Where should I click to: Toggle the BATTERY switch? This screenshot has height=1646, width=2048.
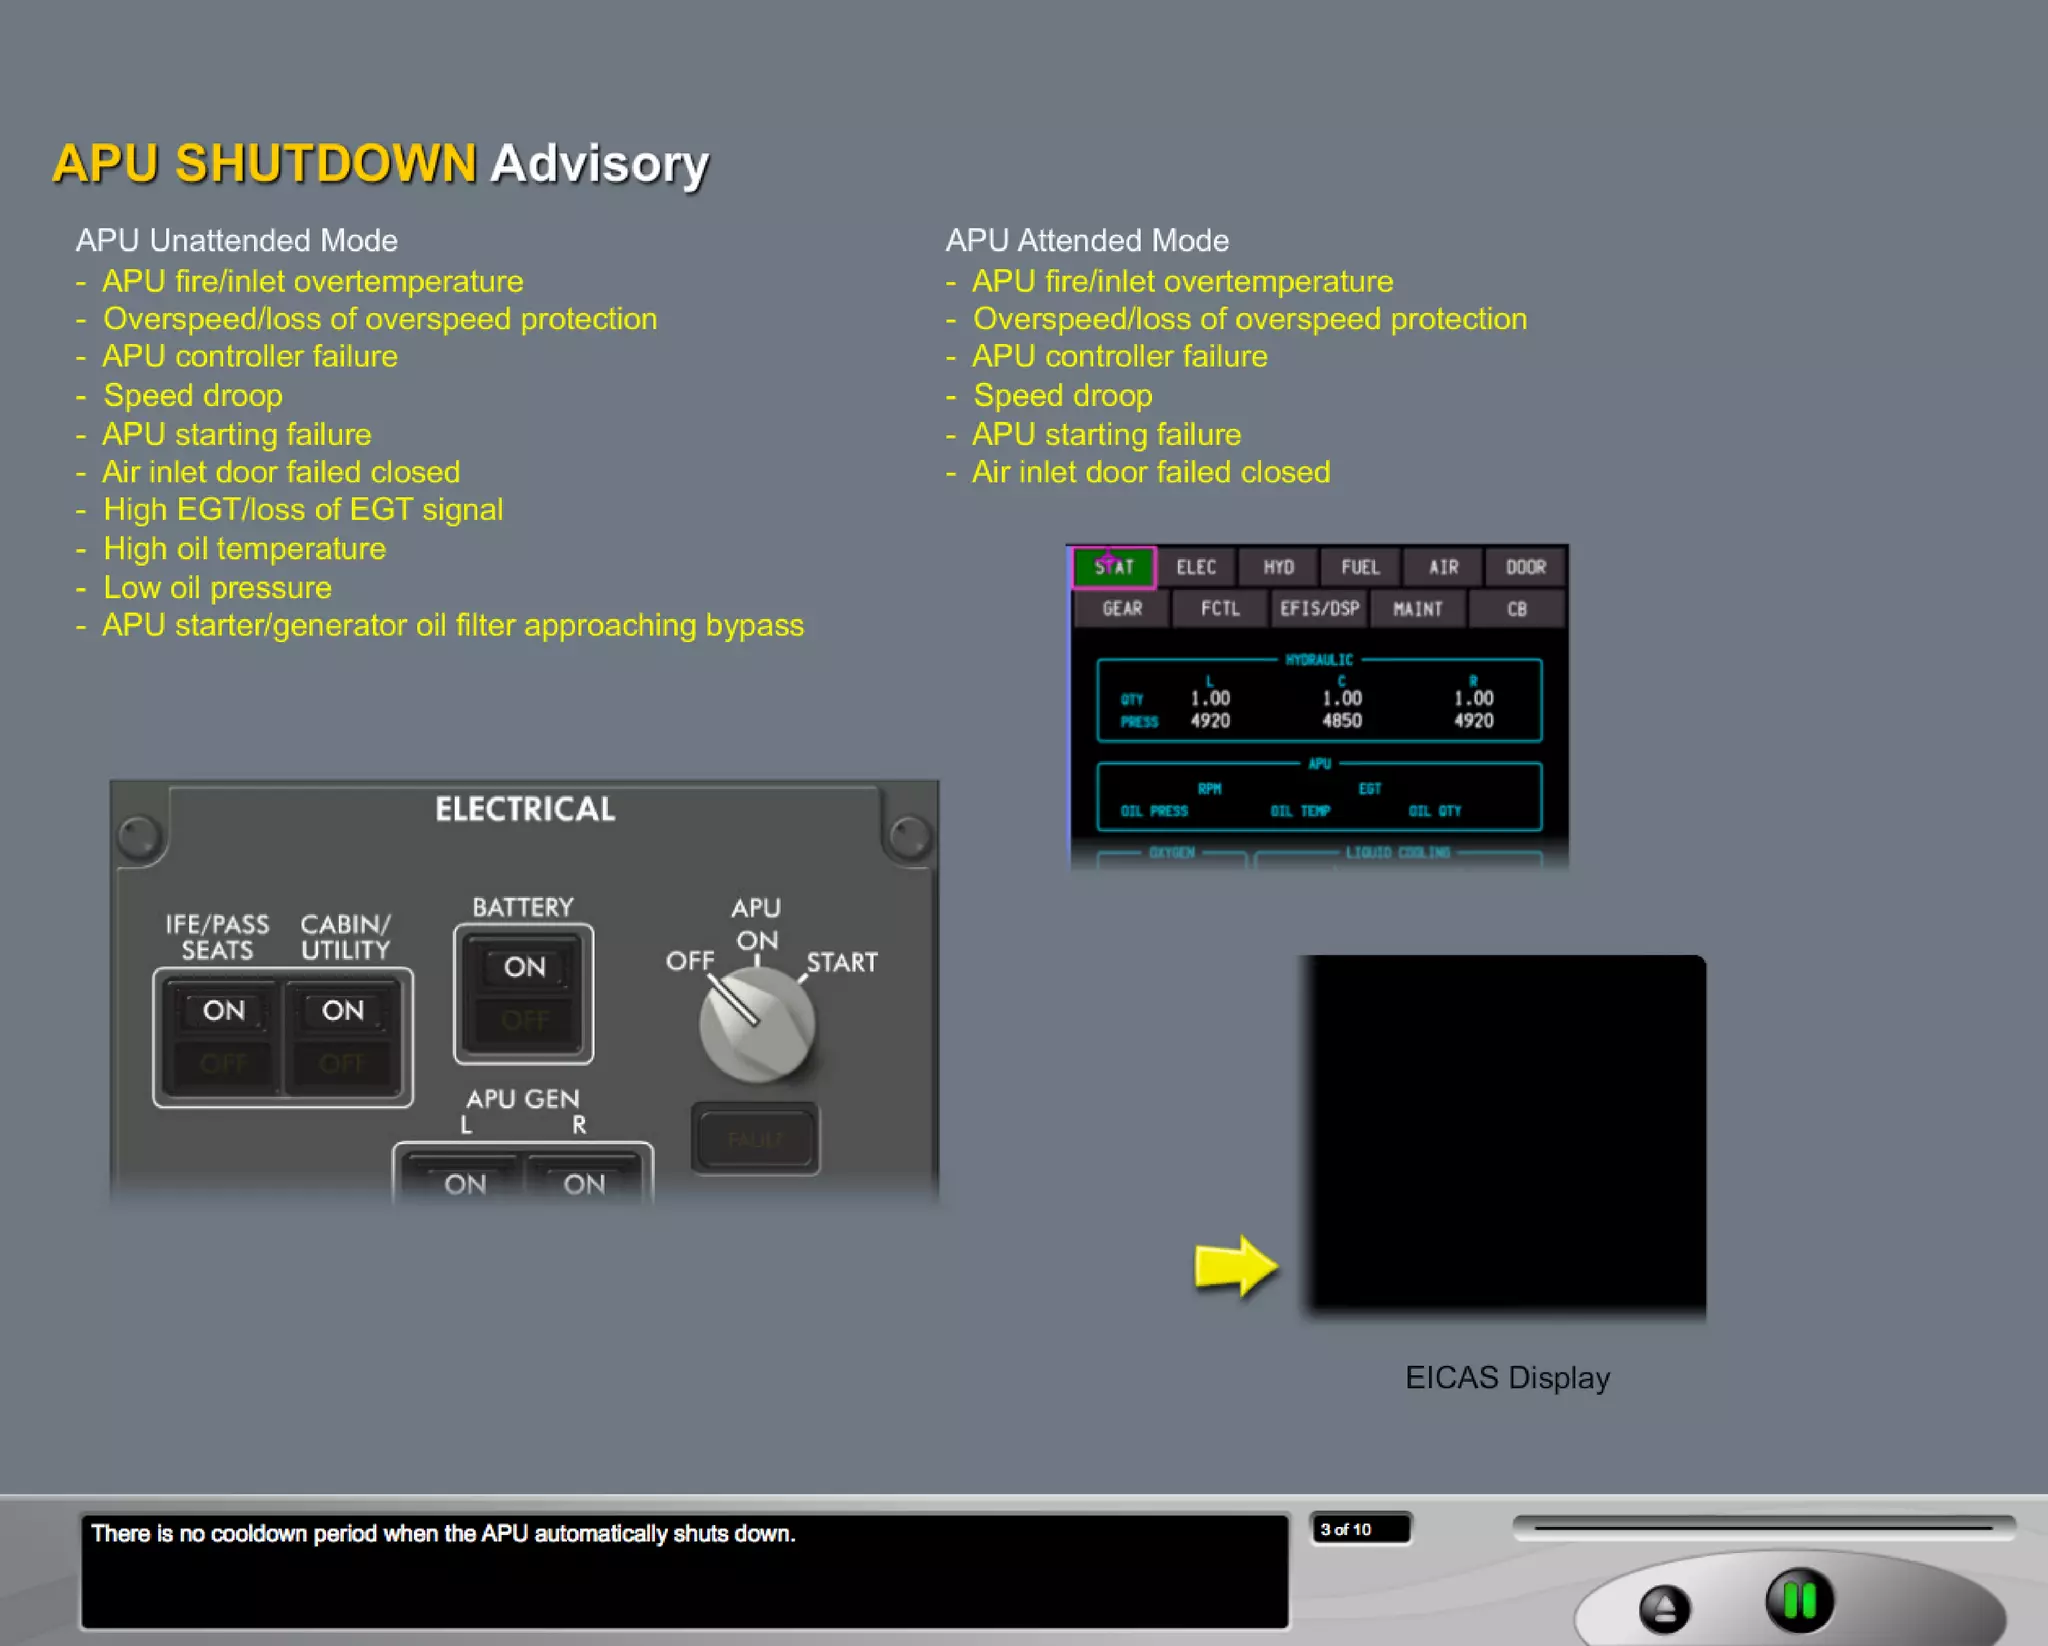pyautogui.click(x=523, y=992)
